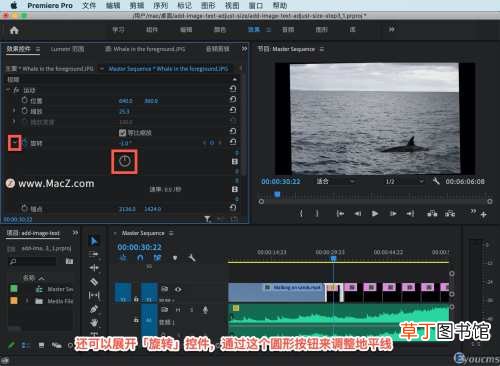Mark In in Program Monitor

tap(301, 213)
